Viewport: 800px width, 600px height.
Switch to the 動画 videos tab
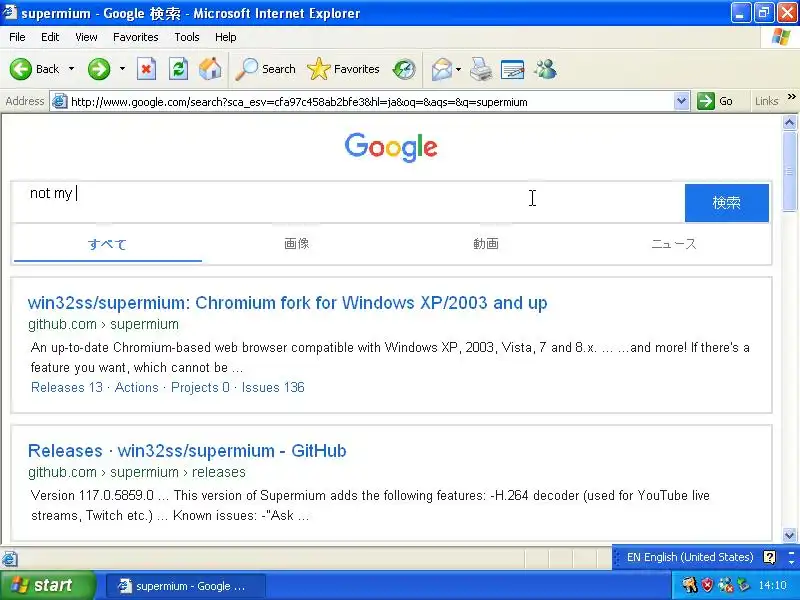click(486, 244)
